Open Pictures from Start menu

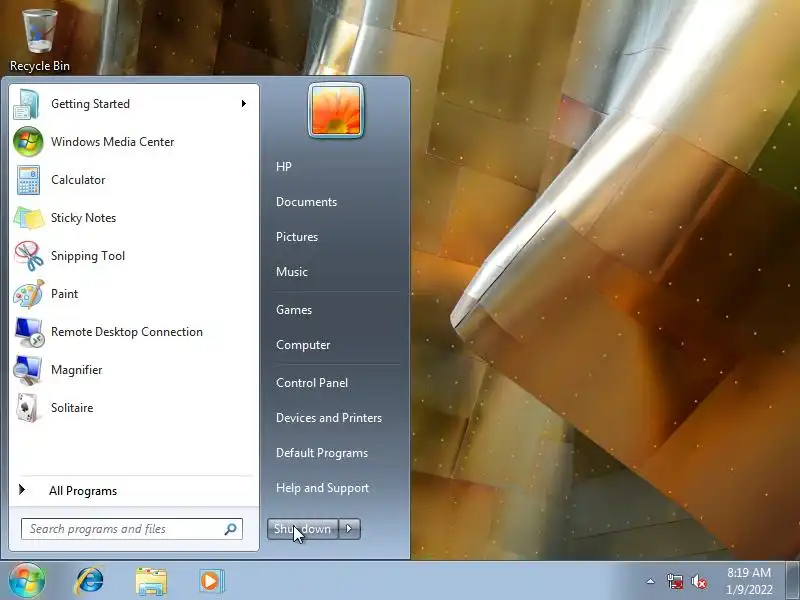[x=297, y=237]
